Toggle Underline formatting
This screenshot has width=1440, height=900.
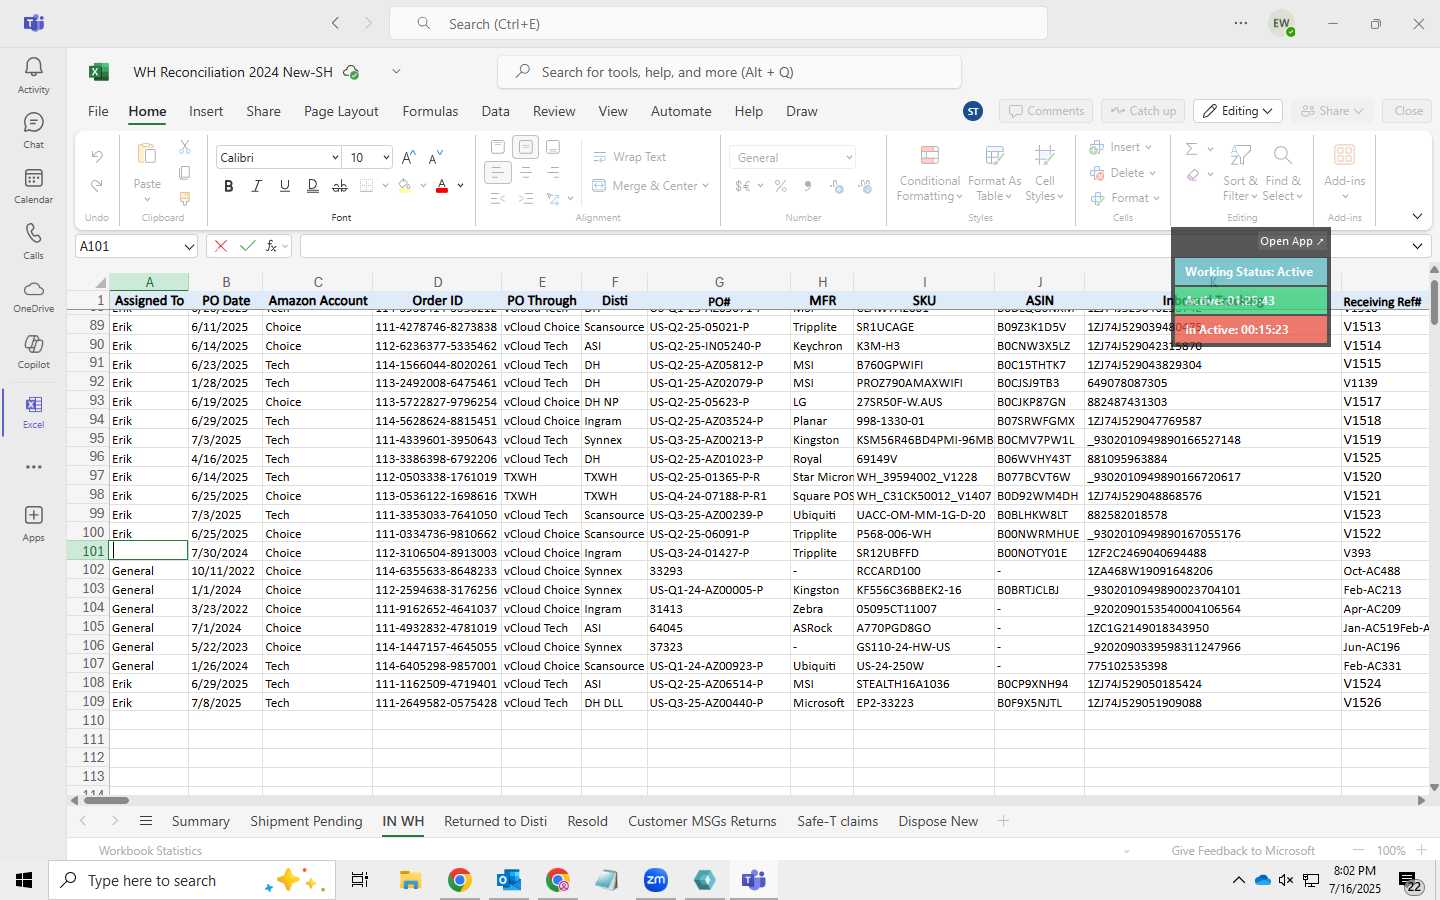click(285, 186)
